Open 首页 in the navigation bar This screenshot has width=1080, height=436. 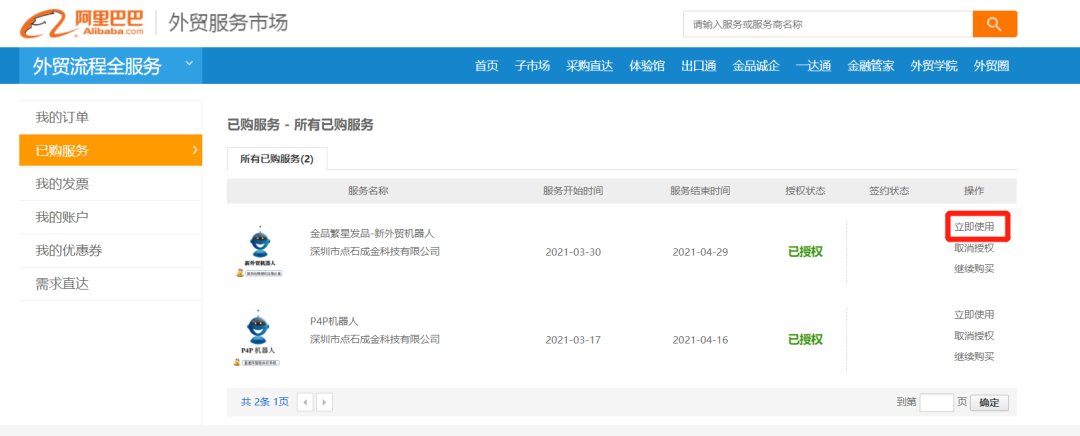pos(486,66)
